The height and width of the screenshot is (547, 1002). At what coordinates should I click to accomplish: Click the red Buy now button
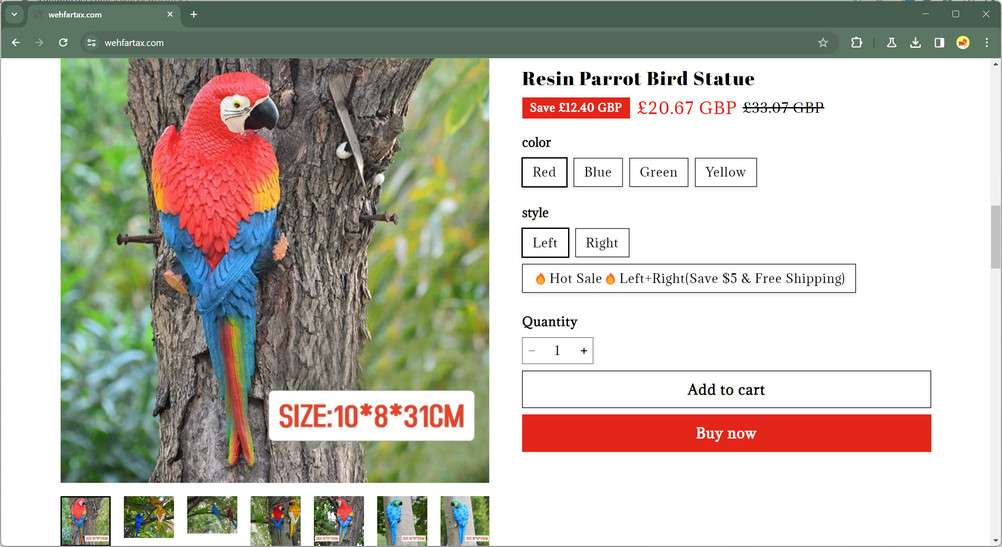tap(726, 433)
